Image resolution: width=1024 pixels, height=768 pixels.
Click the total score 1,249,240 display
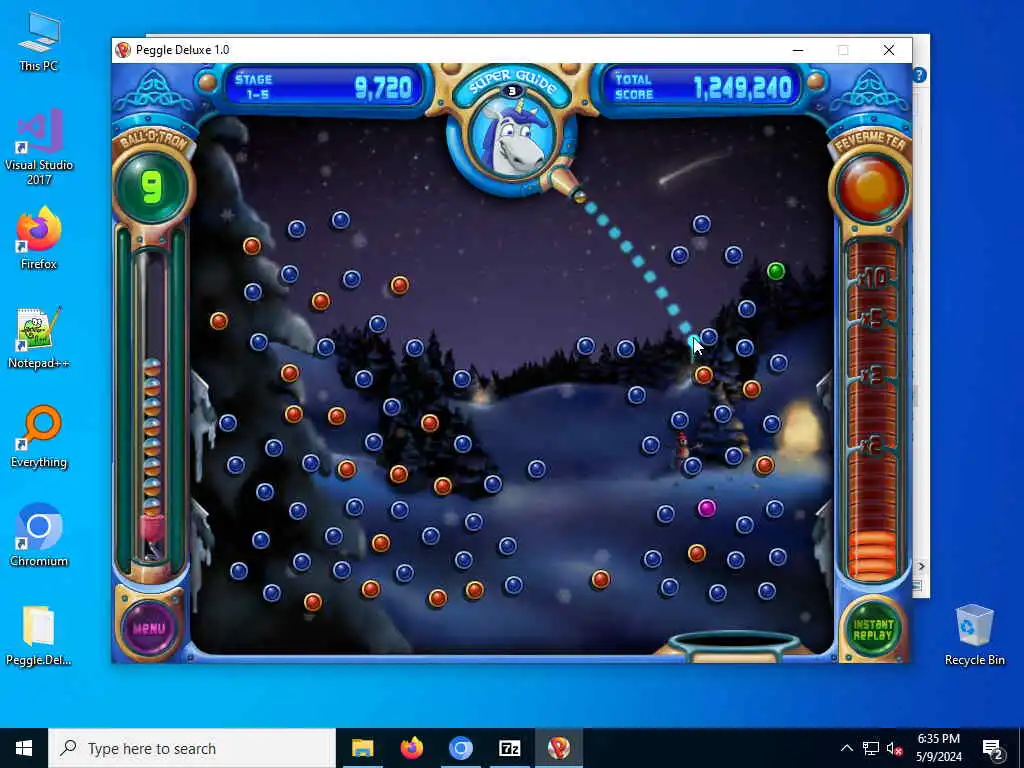[x=743, y=87]
